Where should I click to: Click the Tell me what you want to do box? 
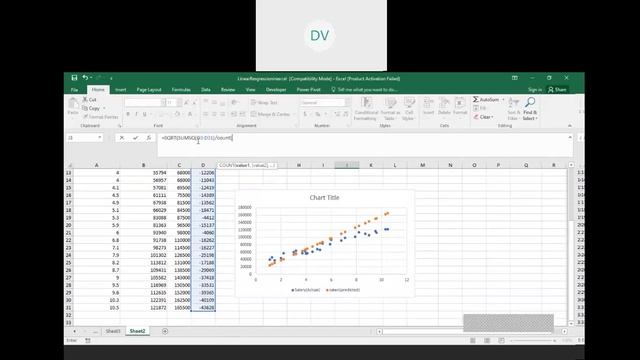coord(364,90)
